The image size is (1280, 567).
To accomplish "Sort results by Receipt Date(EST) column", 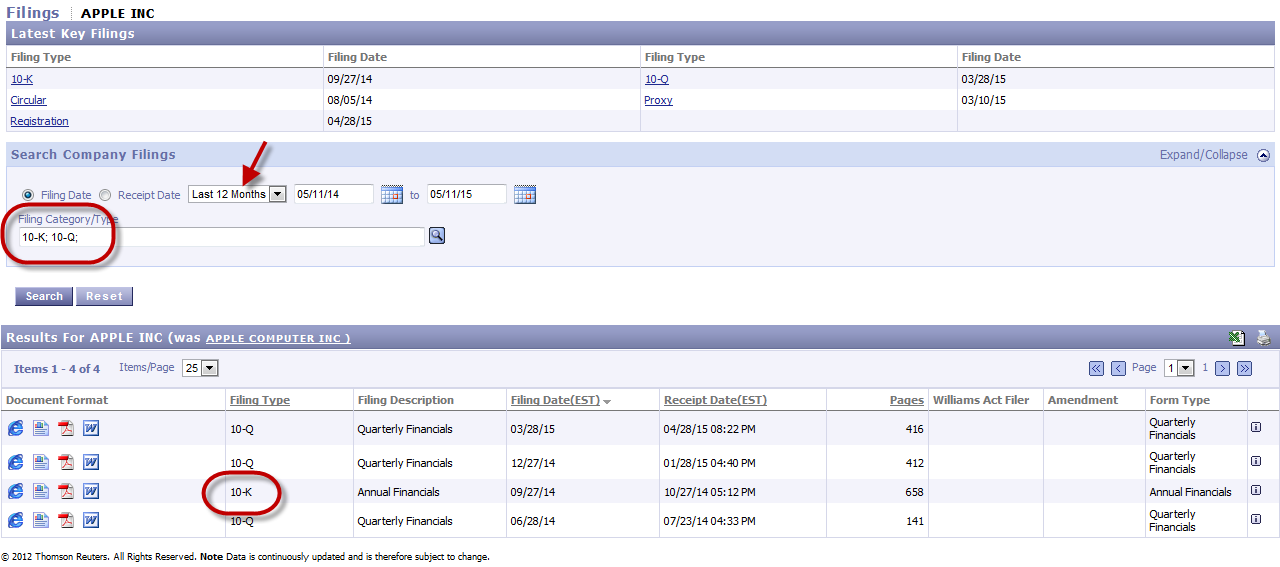I will pos(715,400).
